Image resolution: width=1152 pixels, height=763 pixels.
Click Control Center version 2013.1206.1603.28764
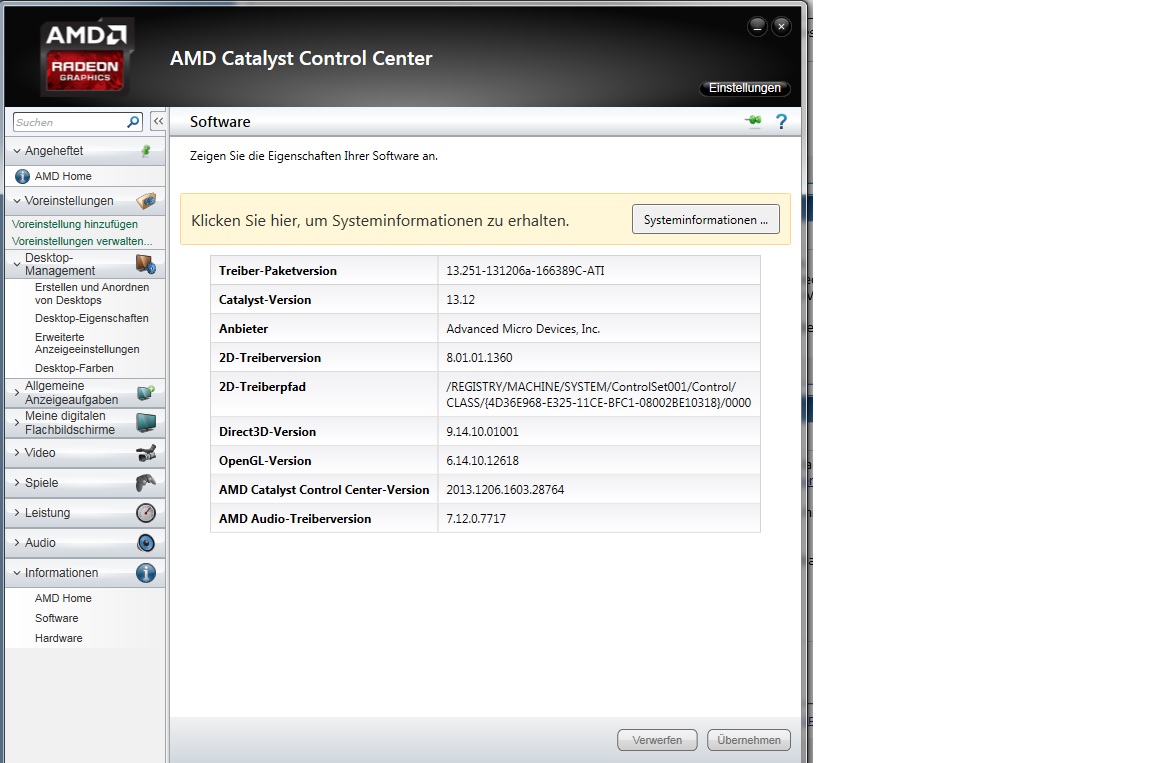coord(505,490)
